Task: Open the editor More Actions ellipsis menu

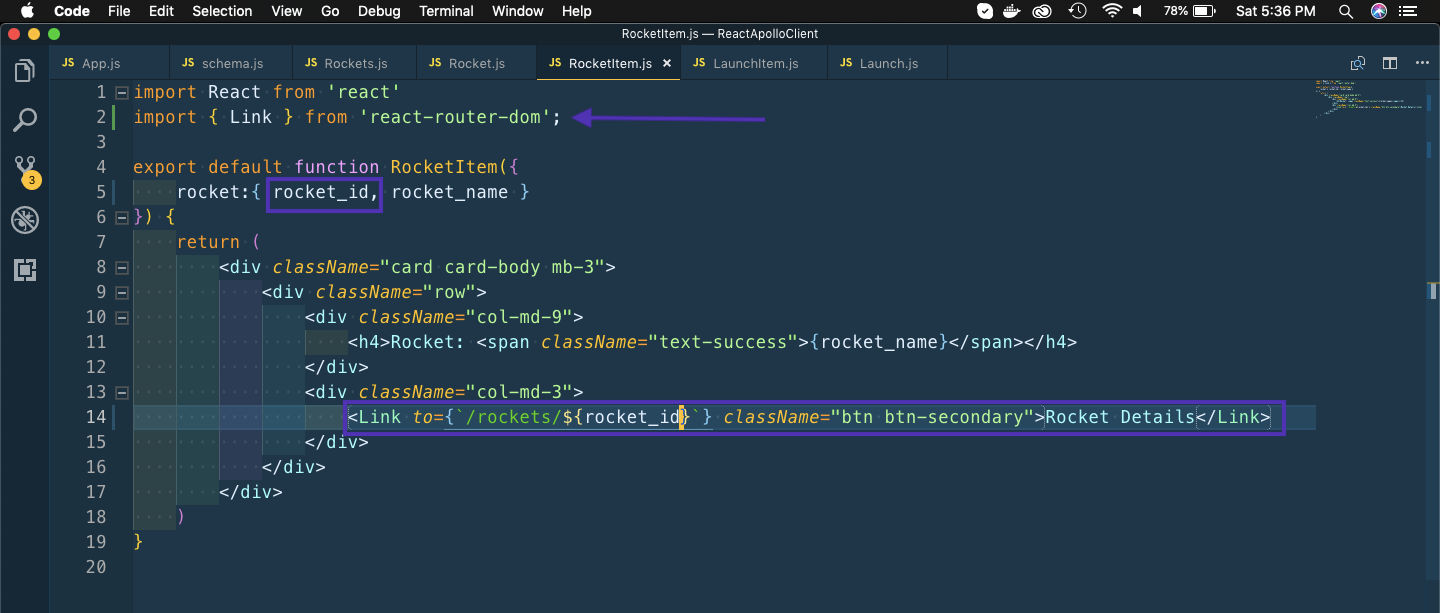Action: [x=1423, y=63]
